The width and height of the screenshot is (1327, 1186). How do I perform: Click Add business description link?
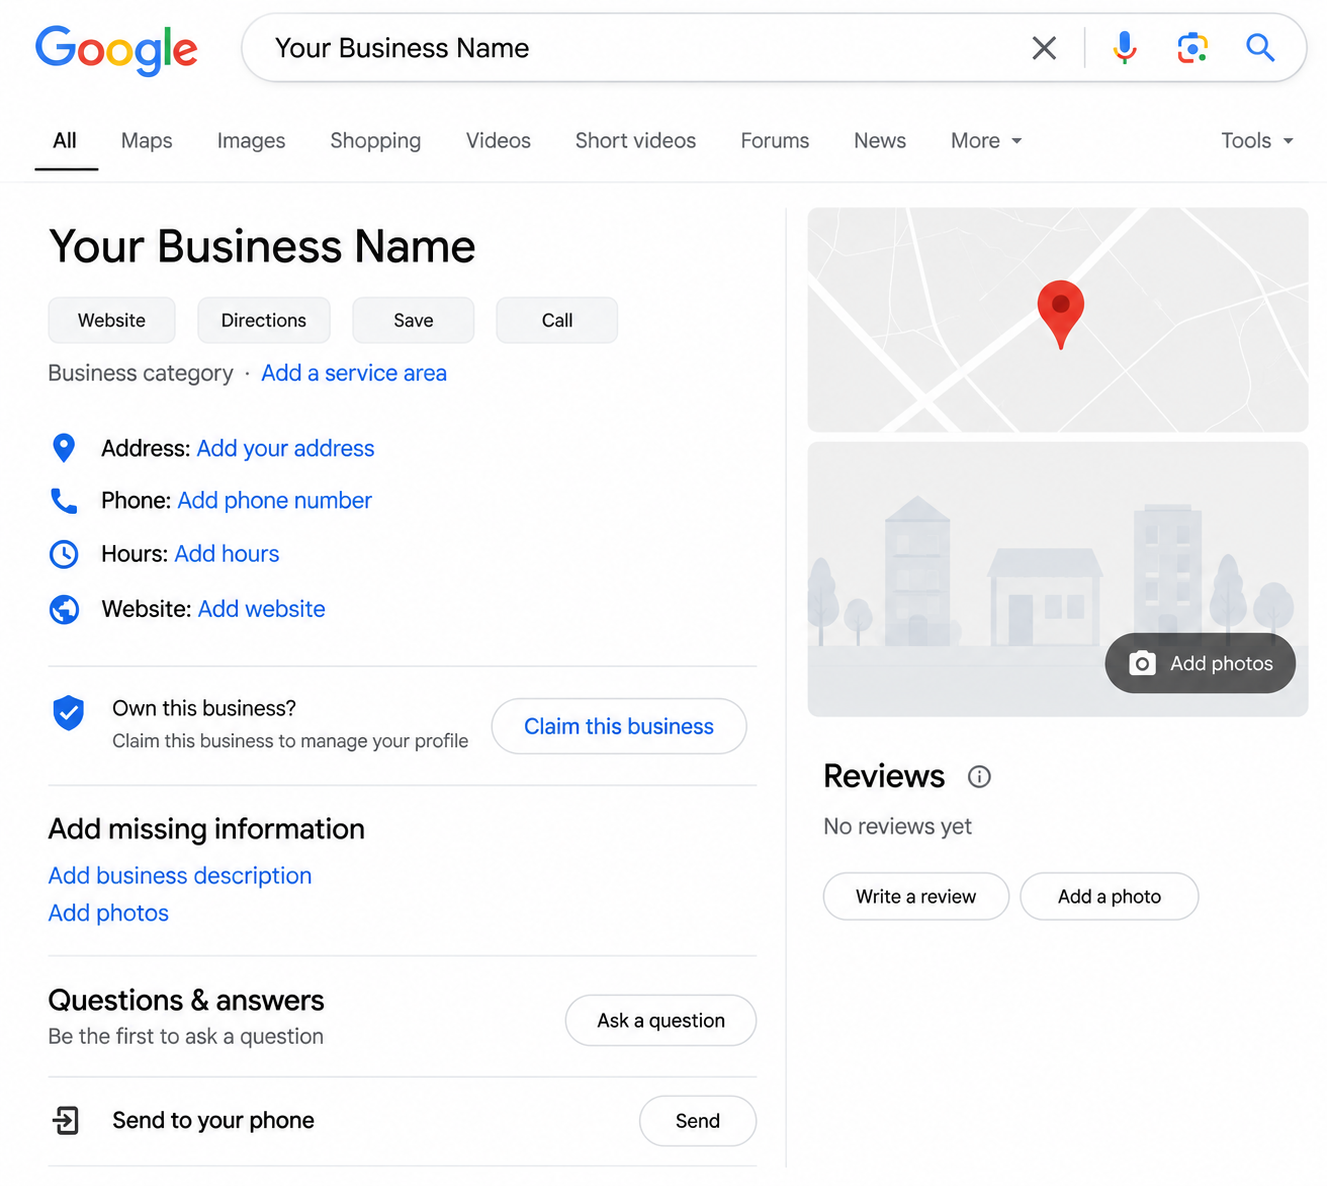(x=180, y=876)
